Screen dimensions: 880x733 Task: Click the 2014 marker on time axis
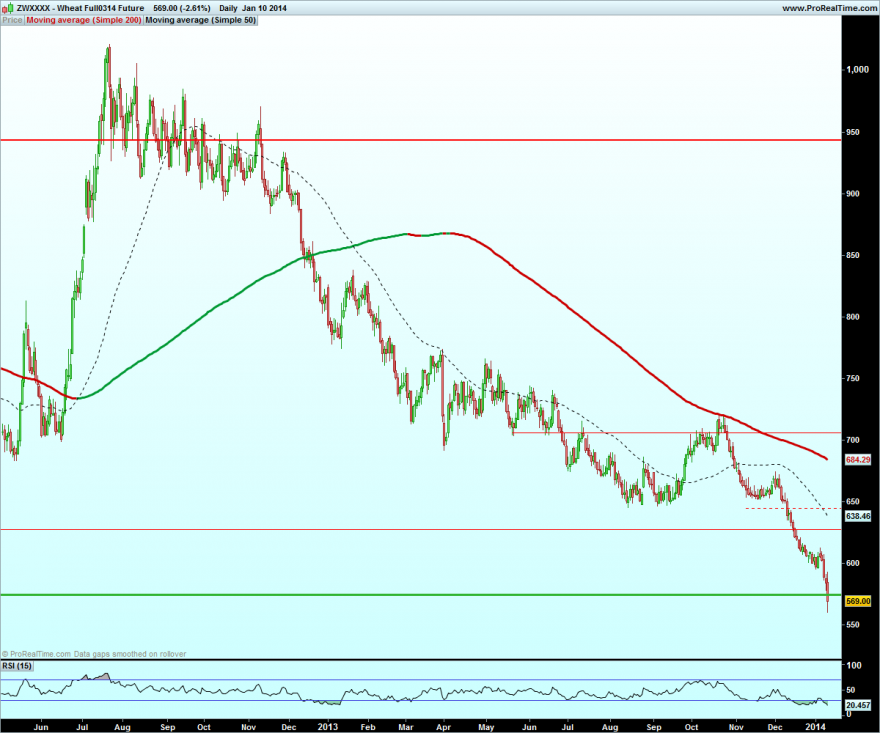[815, 727]
